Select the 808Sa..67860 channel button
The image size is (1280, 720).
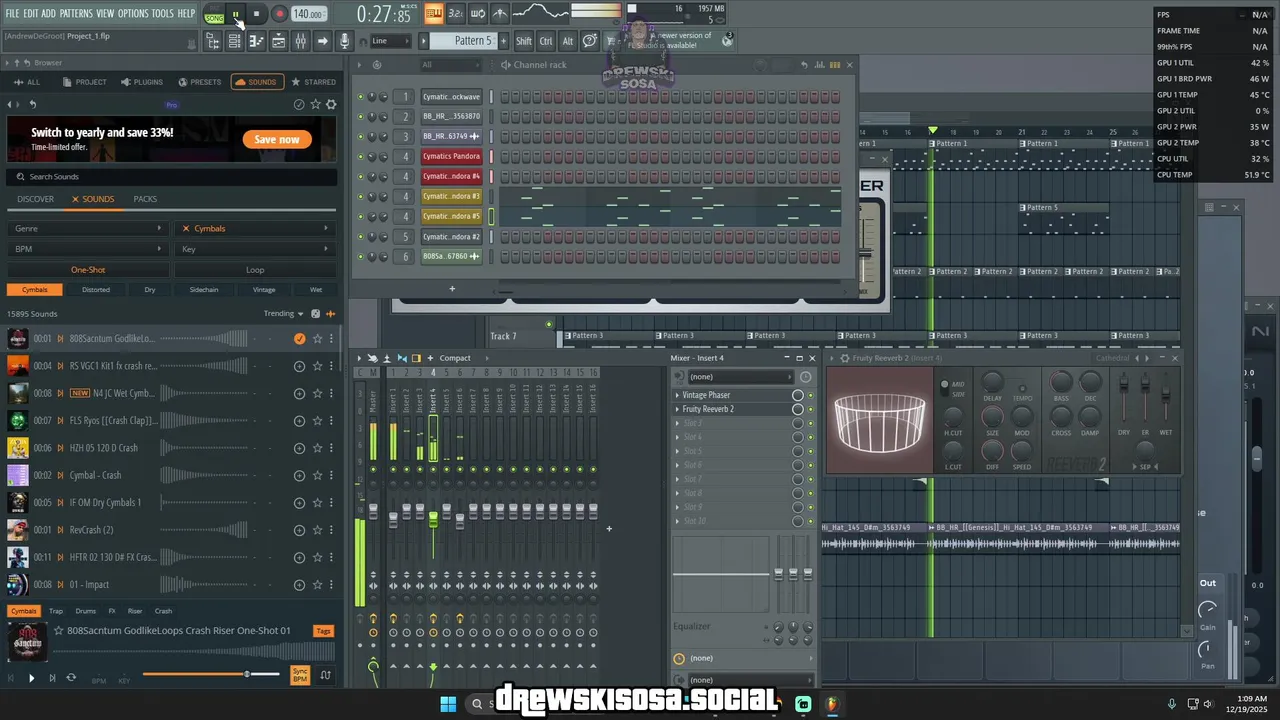point(451,256)
